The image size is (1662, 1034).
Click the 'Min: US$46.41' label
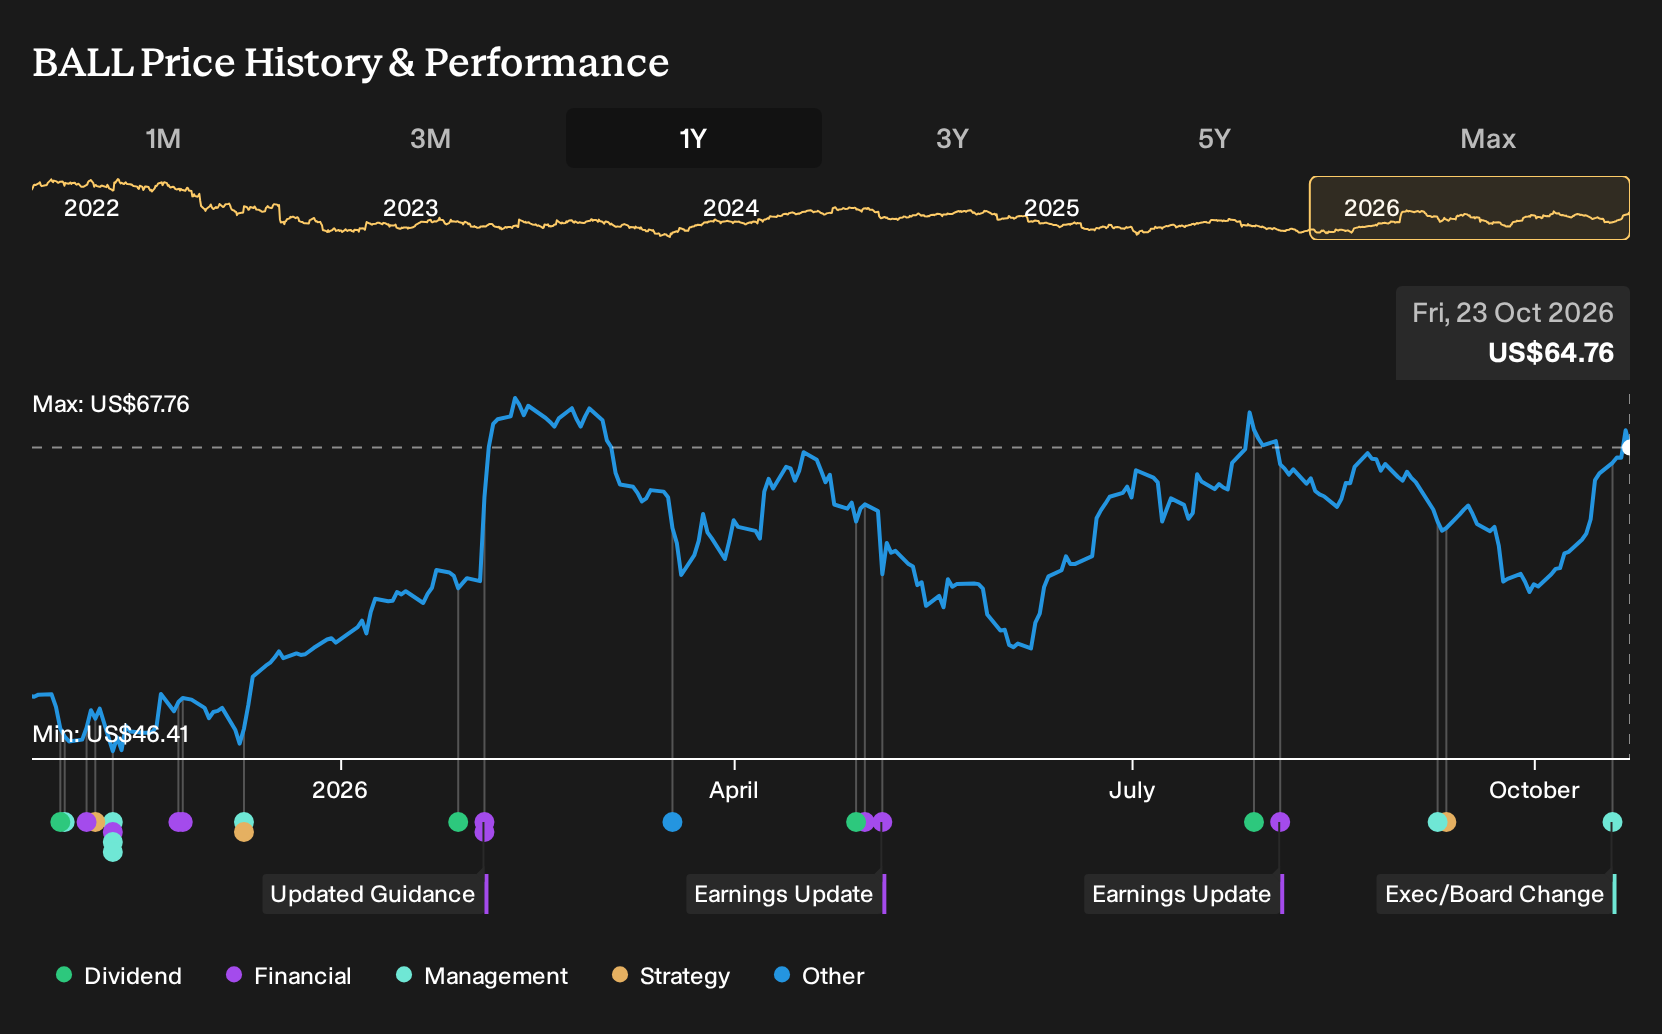[x=110, y=734]
